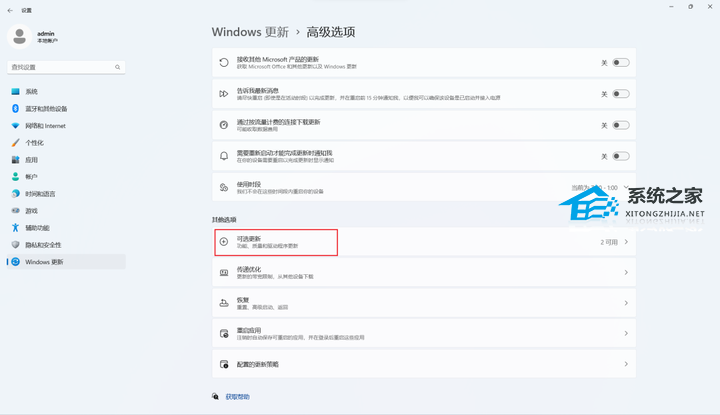
Task: Click the chevron on 传递优化 row
Action: tap(626, 273)
